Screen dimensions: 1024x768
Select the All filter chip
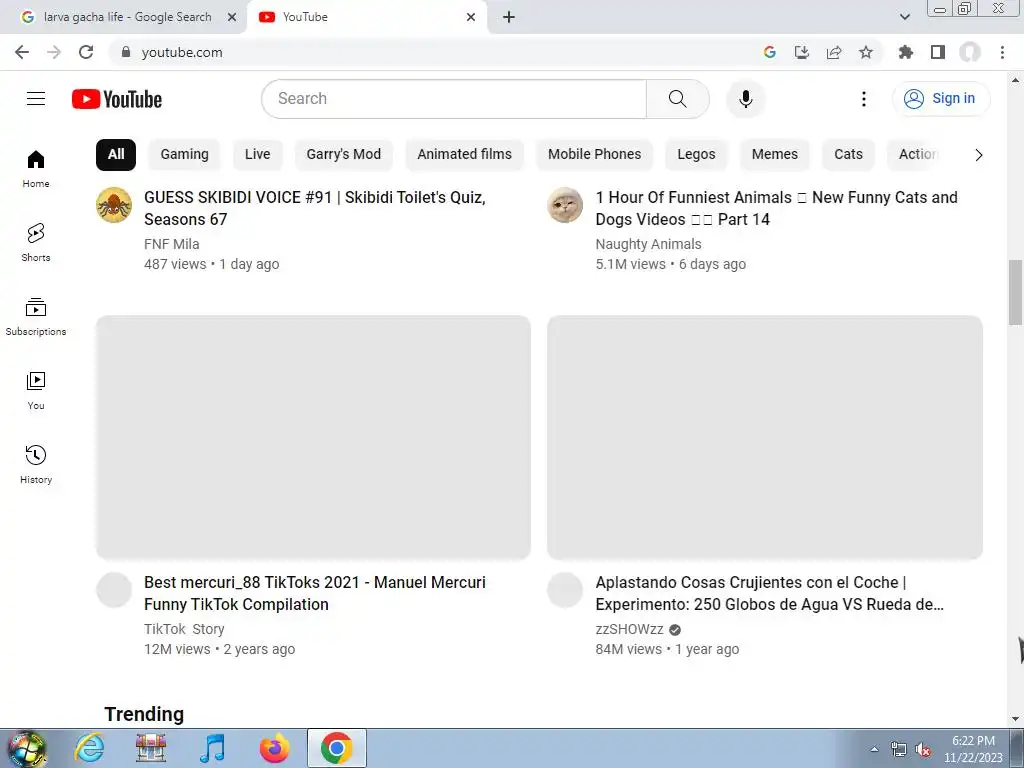116,155
